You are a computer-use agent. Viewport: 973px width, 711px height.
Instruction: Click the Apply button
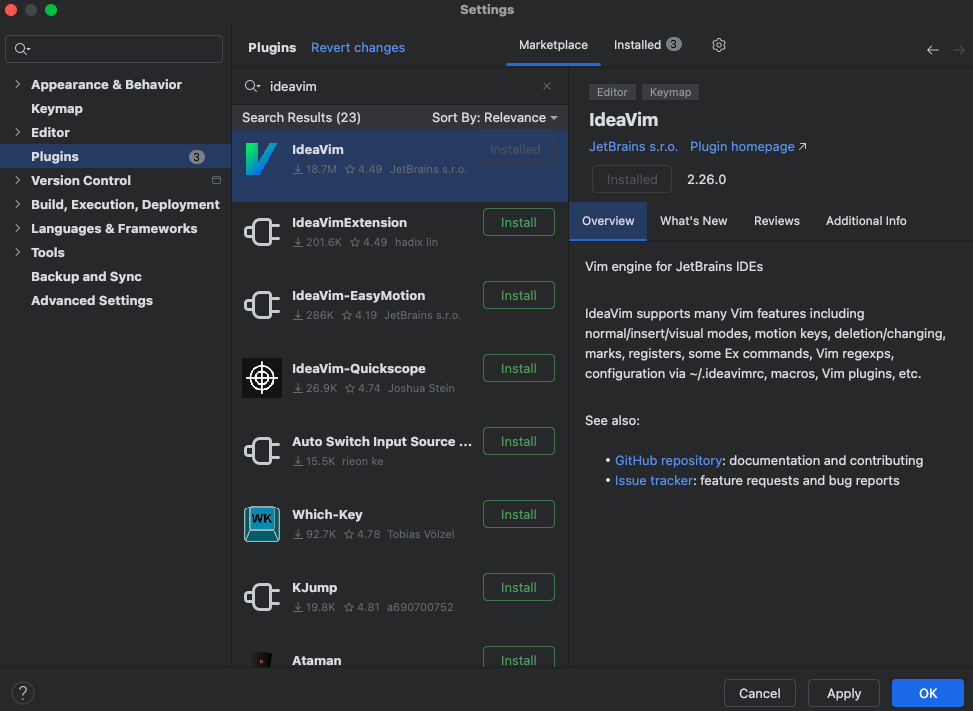click(843, 694)
